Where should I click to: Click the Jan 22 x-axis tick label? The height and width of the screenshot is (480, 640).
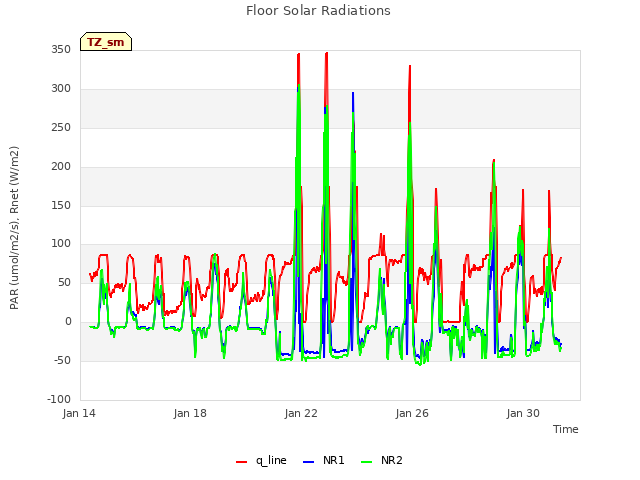point(301,413)
